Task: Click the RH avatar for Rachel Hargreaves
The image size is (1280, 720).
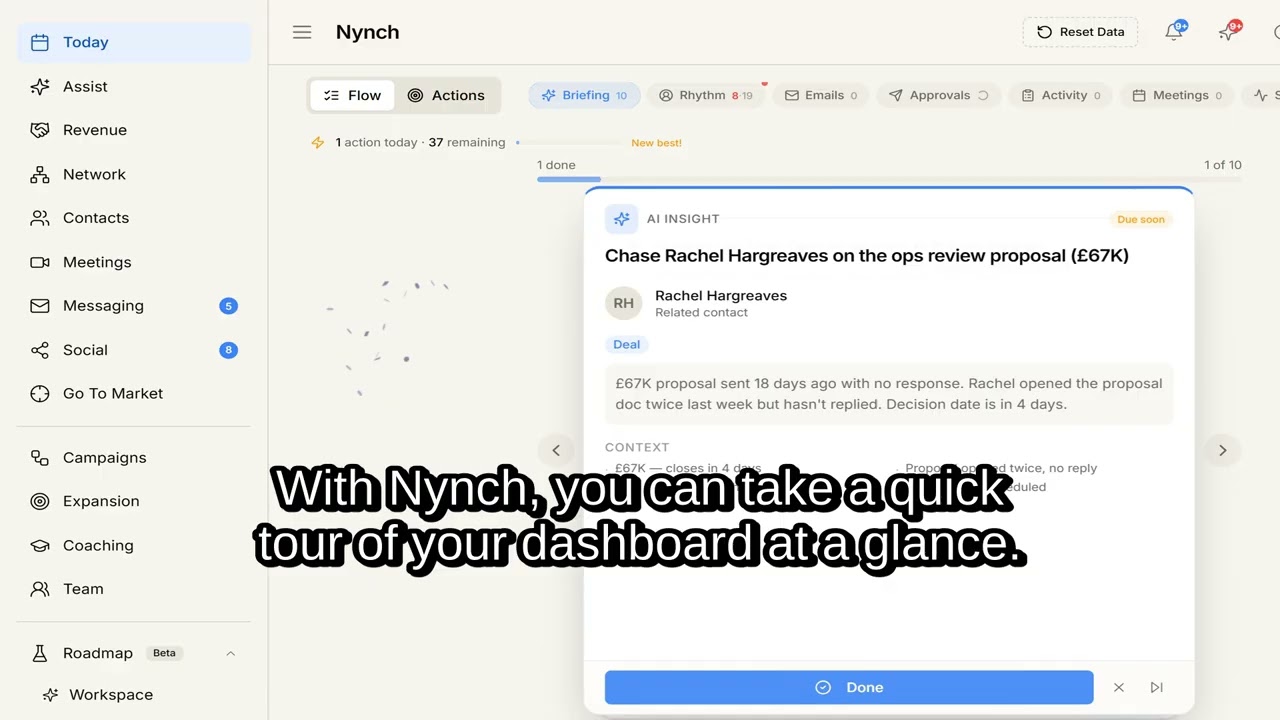Action: (x=623, y=303)
